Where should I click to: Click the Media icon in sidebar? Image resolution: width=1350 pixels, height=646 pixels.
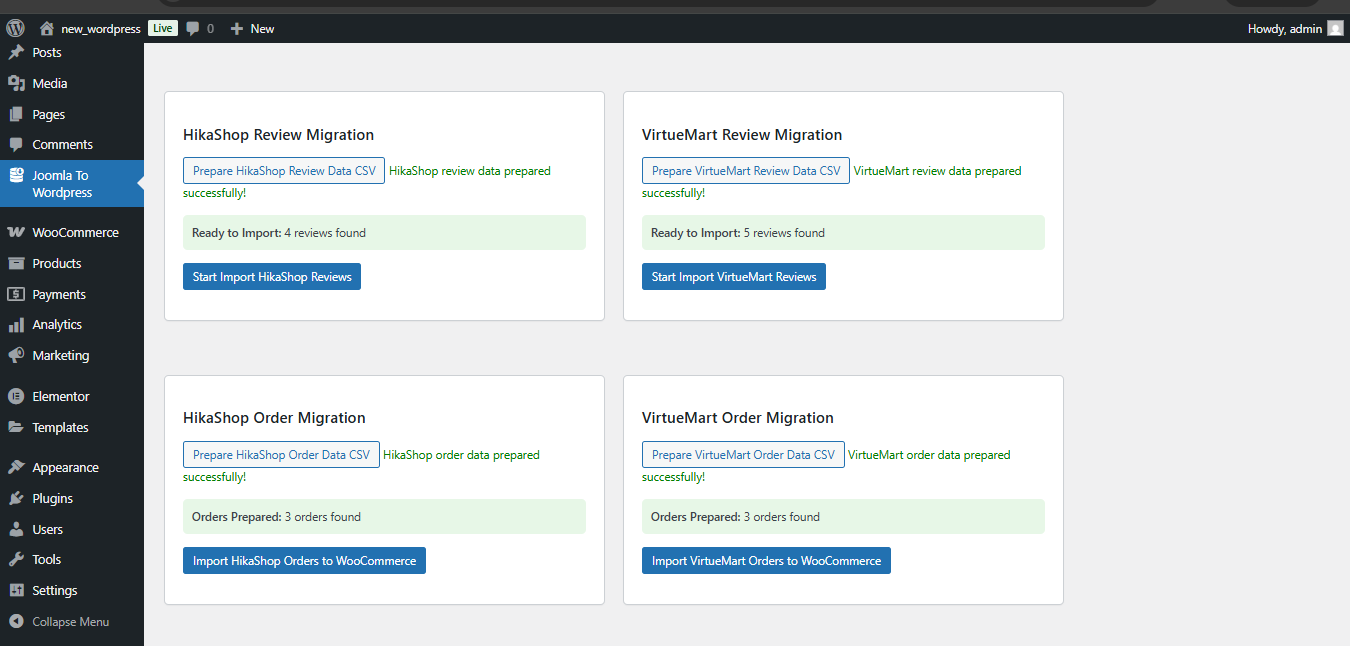coord(16,83)
